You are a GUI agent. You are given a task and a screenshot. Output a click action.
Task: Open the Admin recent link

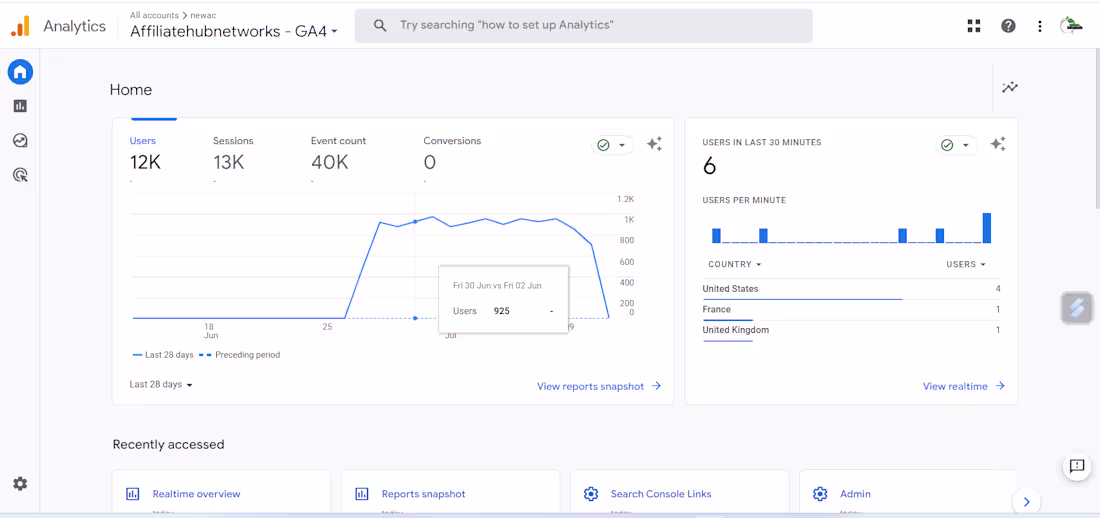pyautogui.click(x=855, y=494)
